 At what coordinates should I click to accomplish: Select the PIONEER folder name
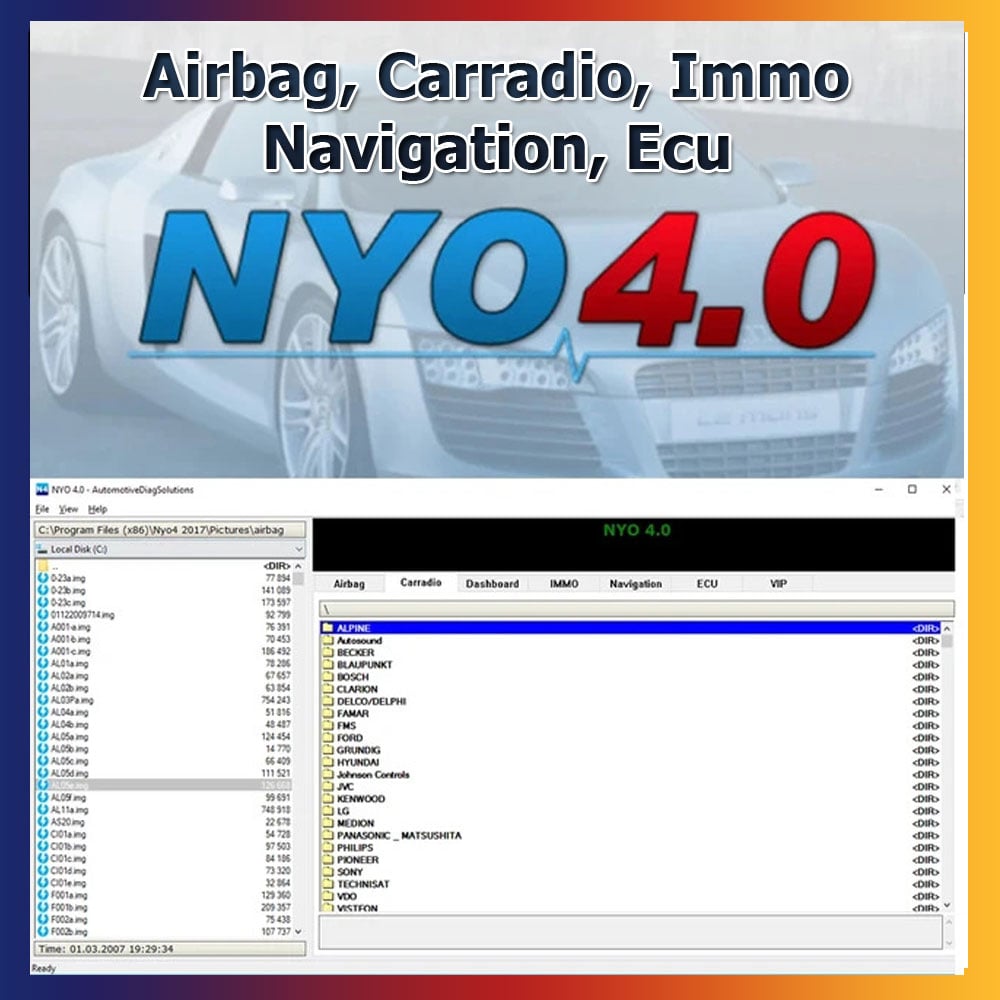coord(358,860)
